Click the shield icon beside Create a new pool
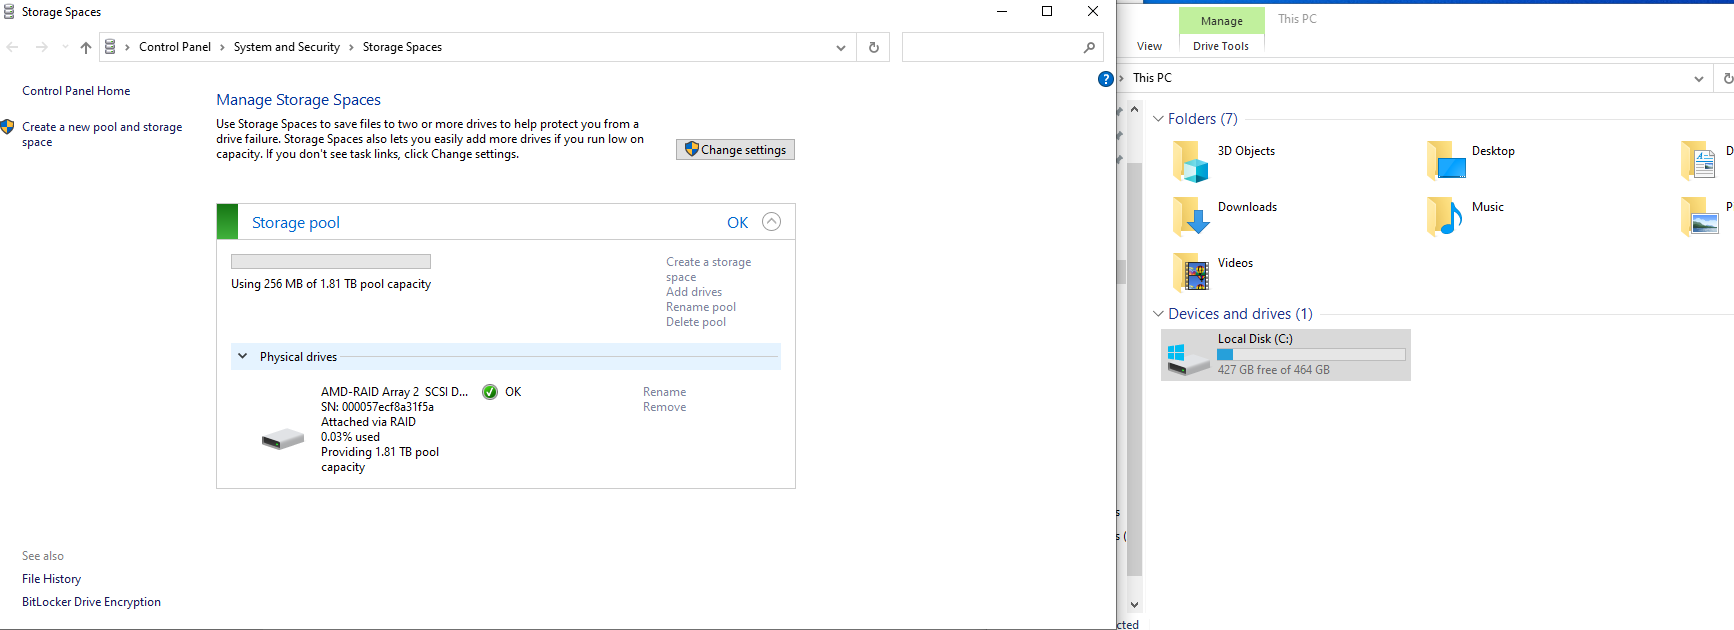The width and height of the screenshot is (1734, 630). (x=7, y=127)
